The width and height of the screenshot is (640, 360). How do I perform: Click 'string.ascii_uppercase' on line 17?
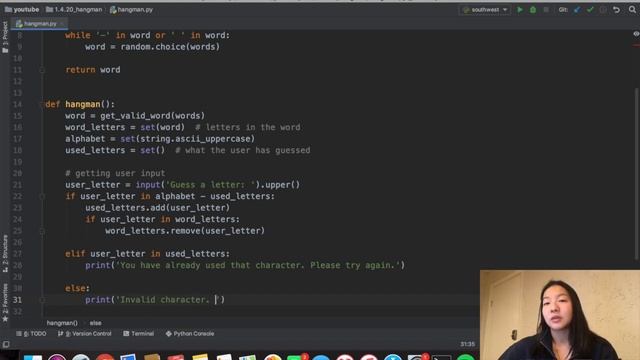pos(196,139)
